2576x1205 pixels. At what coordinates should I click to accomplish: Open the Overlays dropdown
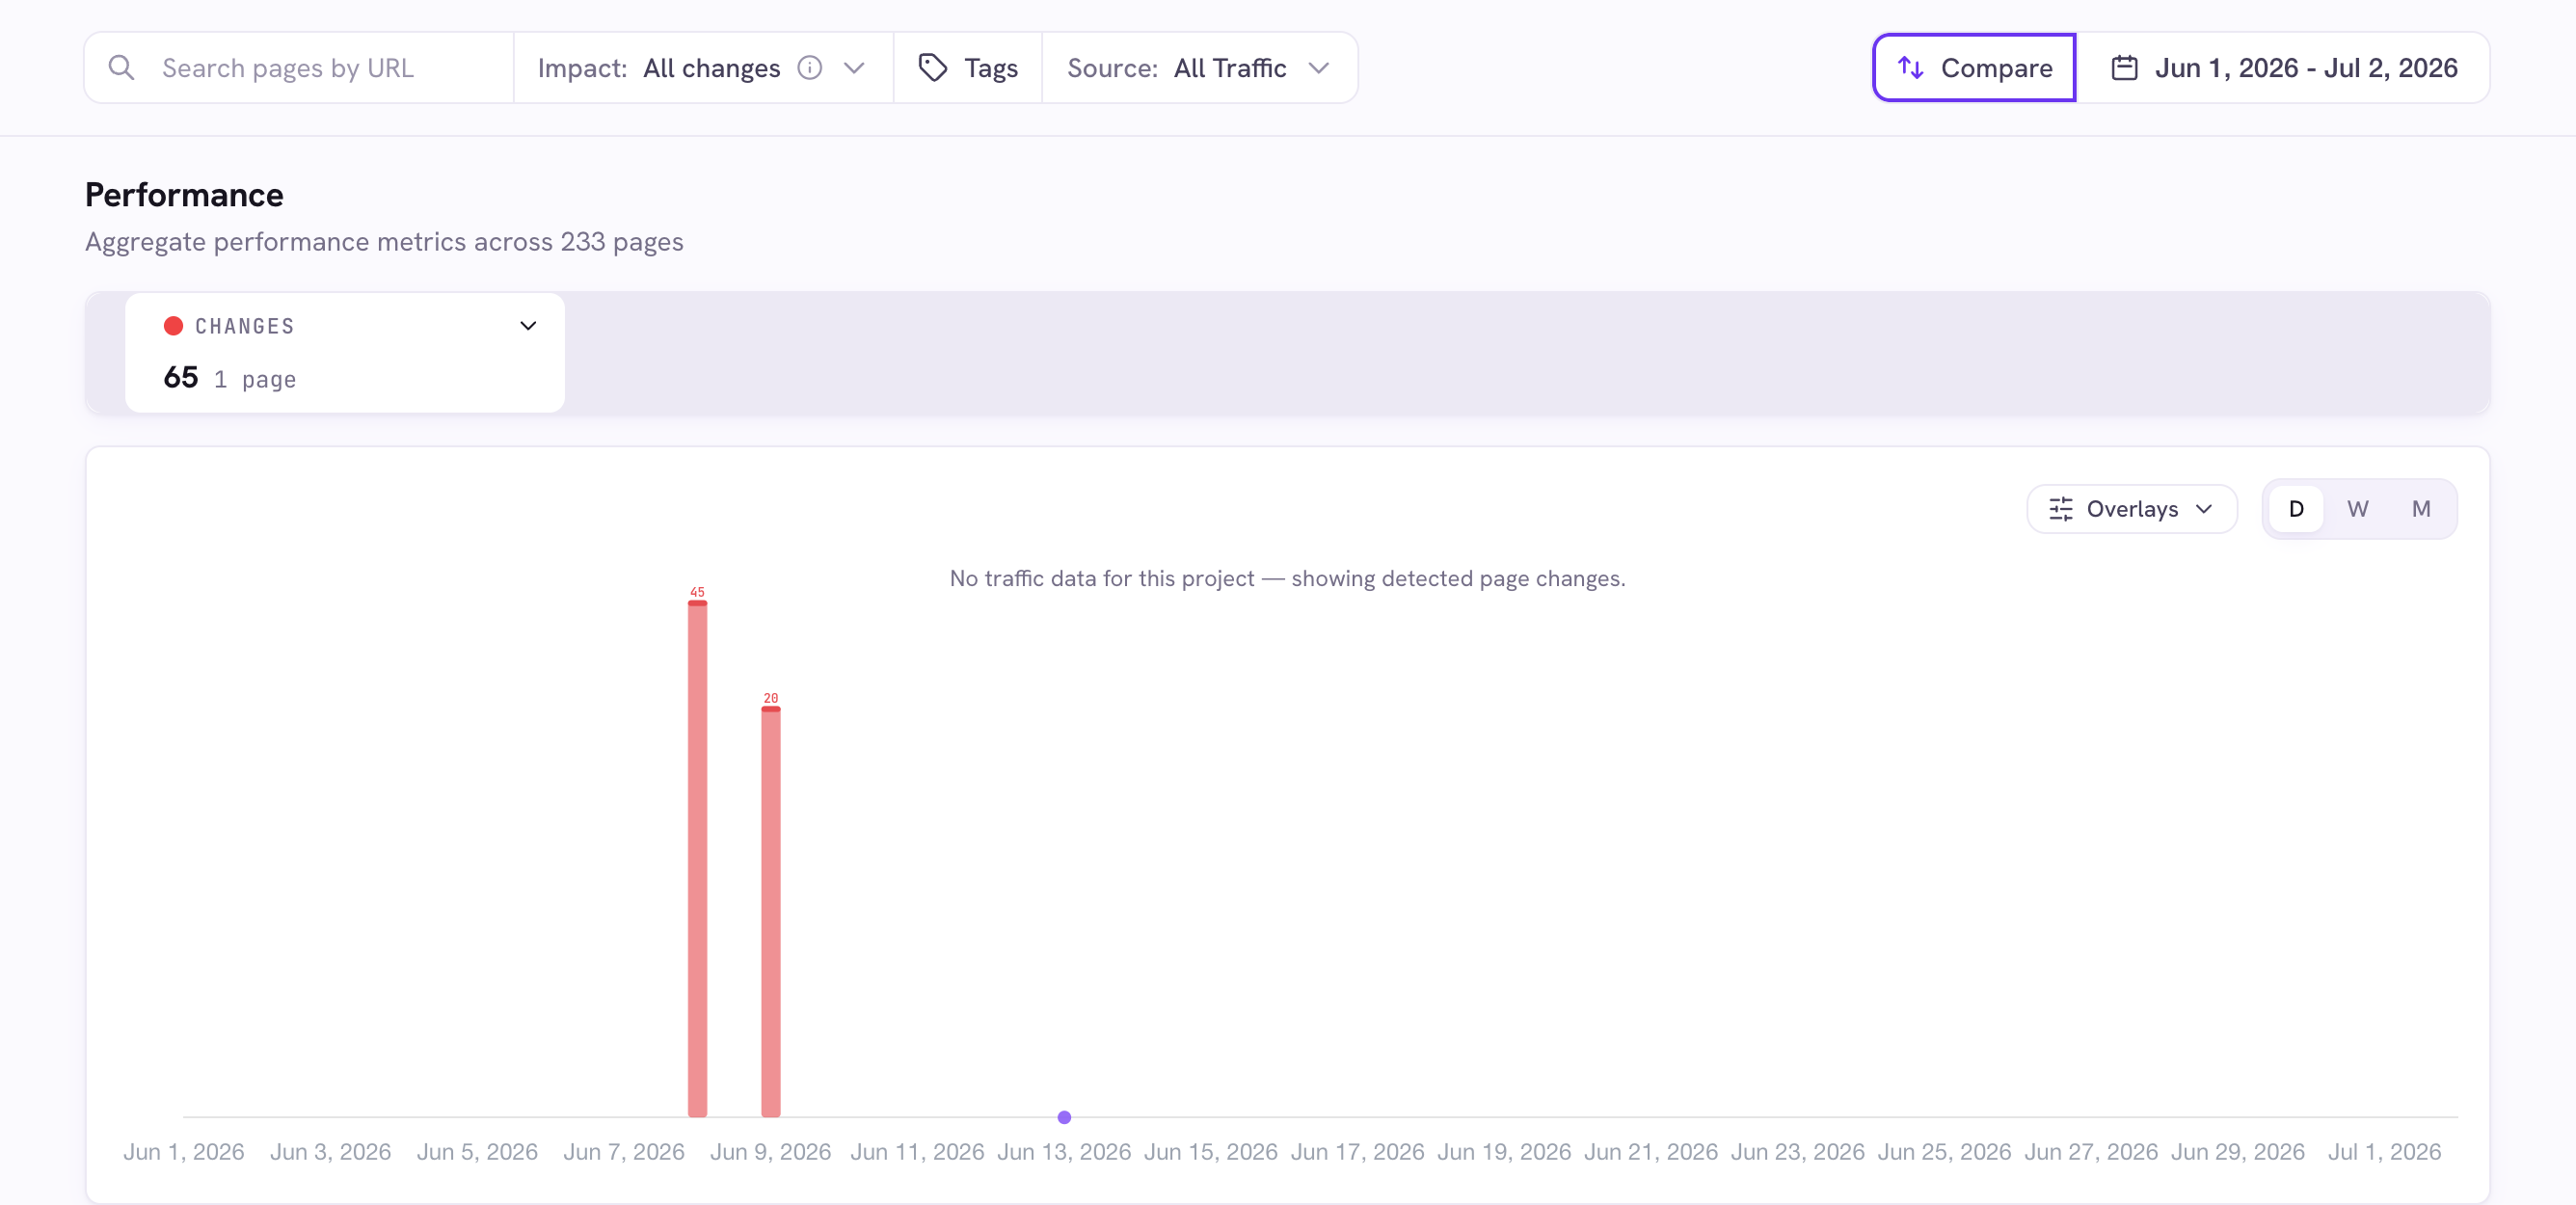pyautogui.click(x=2131, y=509)
